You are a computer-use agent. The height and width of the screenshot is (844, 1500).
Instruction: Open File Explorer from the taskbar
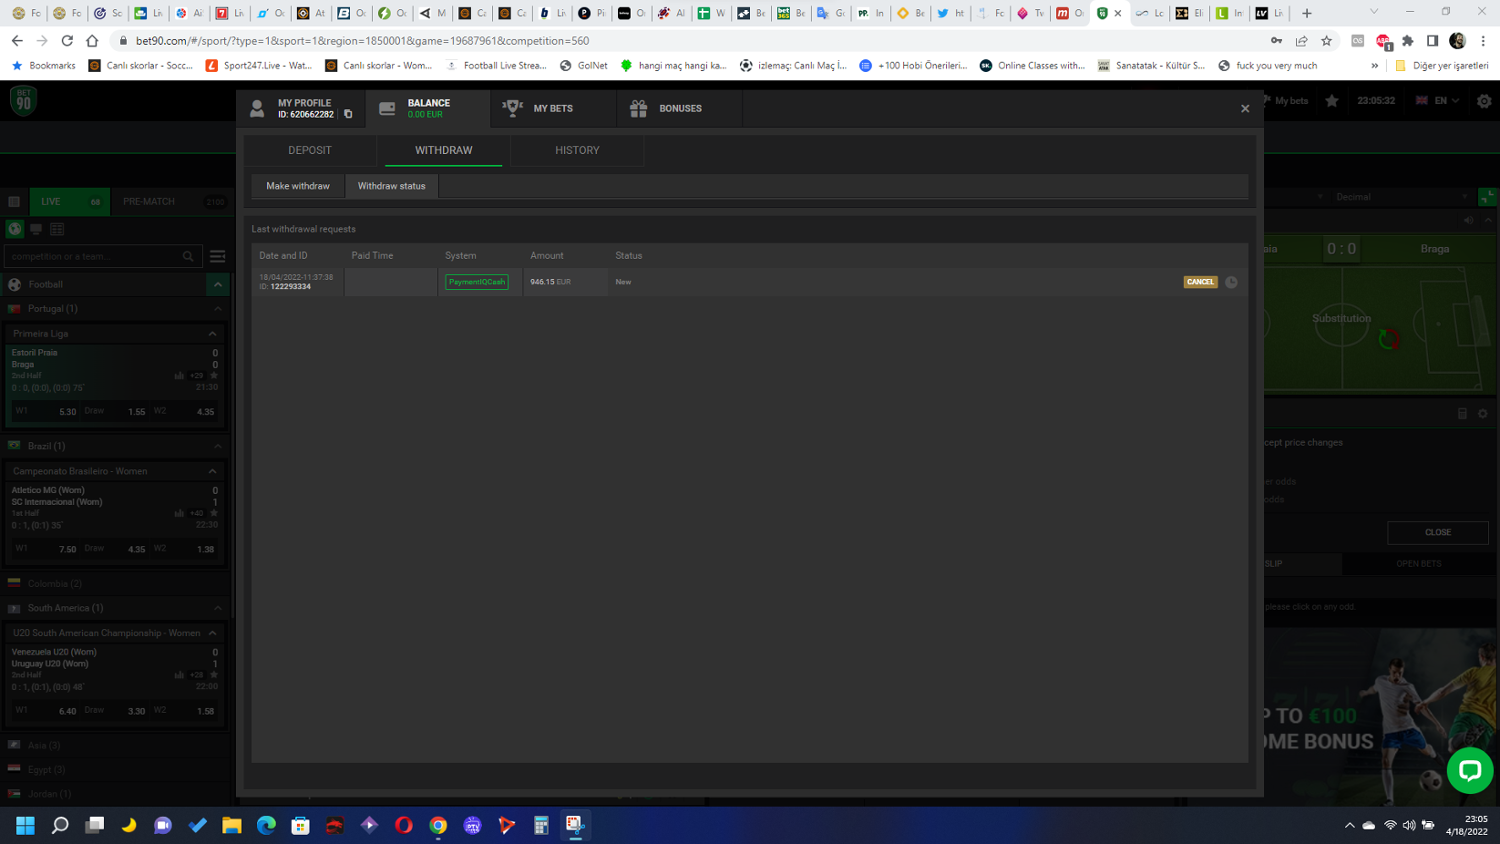(232, 825)
